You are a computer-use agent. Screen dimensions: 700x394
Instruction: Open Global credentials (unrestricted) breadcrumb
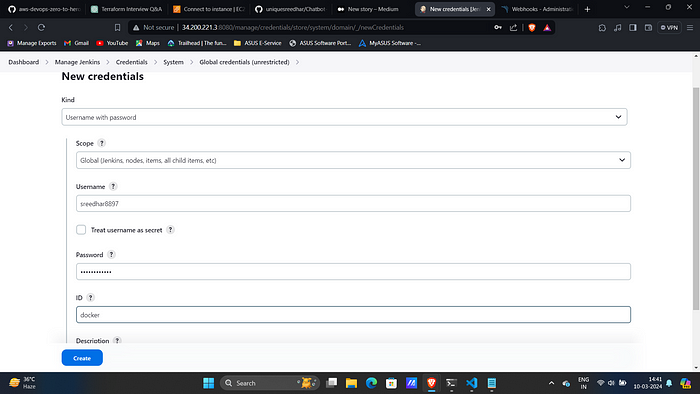tap(244, 62)
